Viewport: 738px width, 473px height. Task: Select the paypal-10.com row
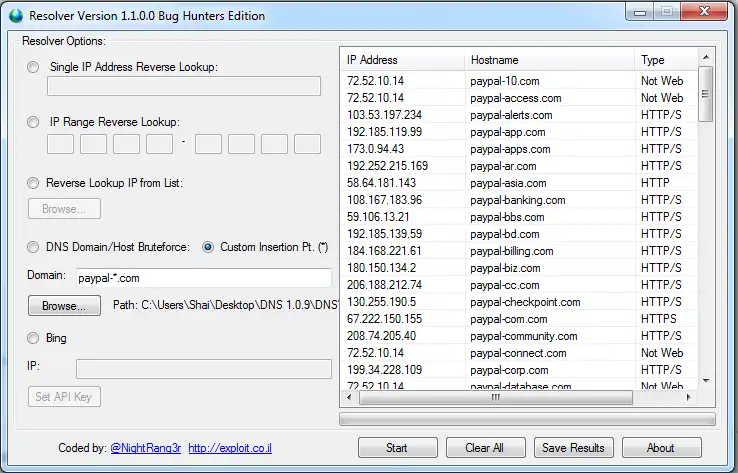[x=519, y=81]
